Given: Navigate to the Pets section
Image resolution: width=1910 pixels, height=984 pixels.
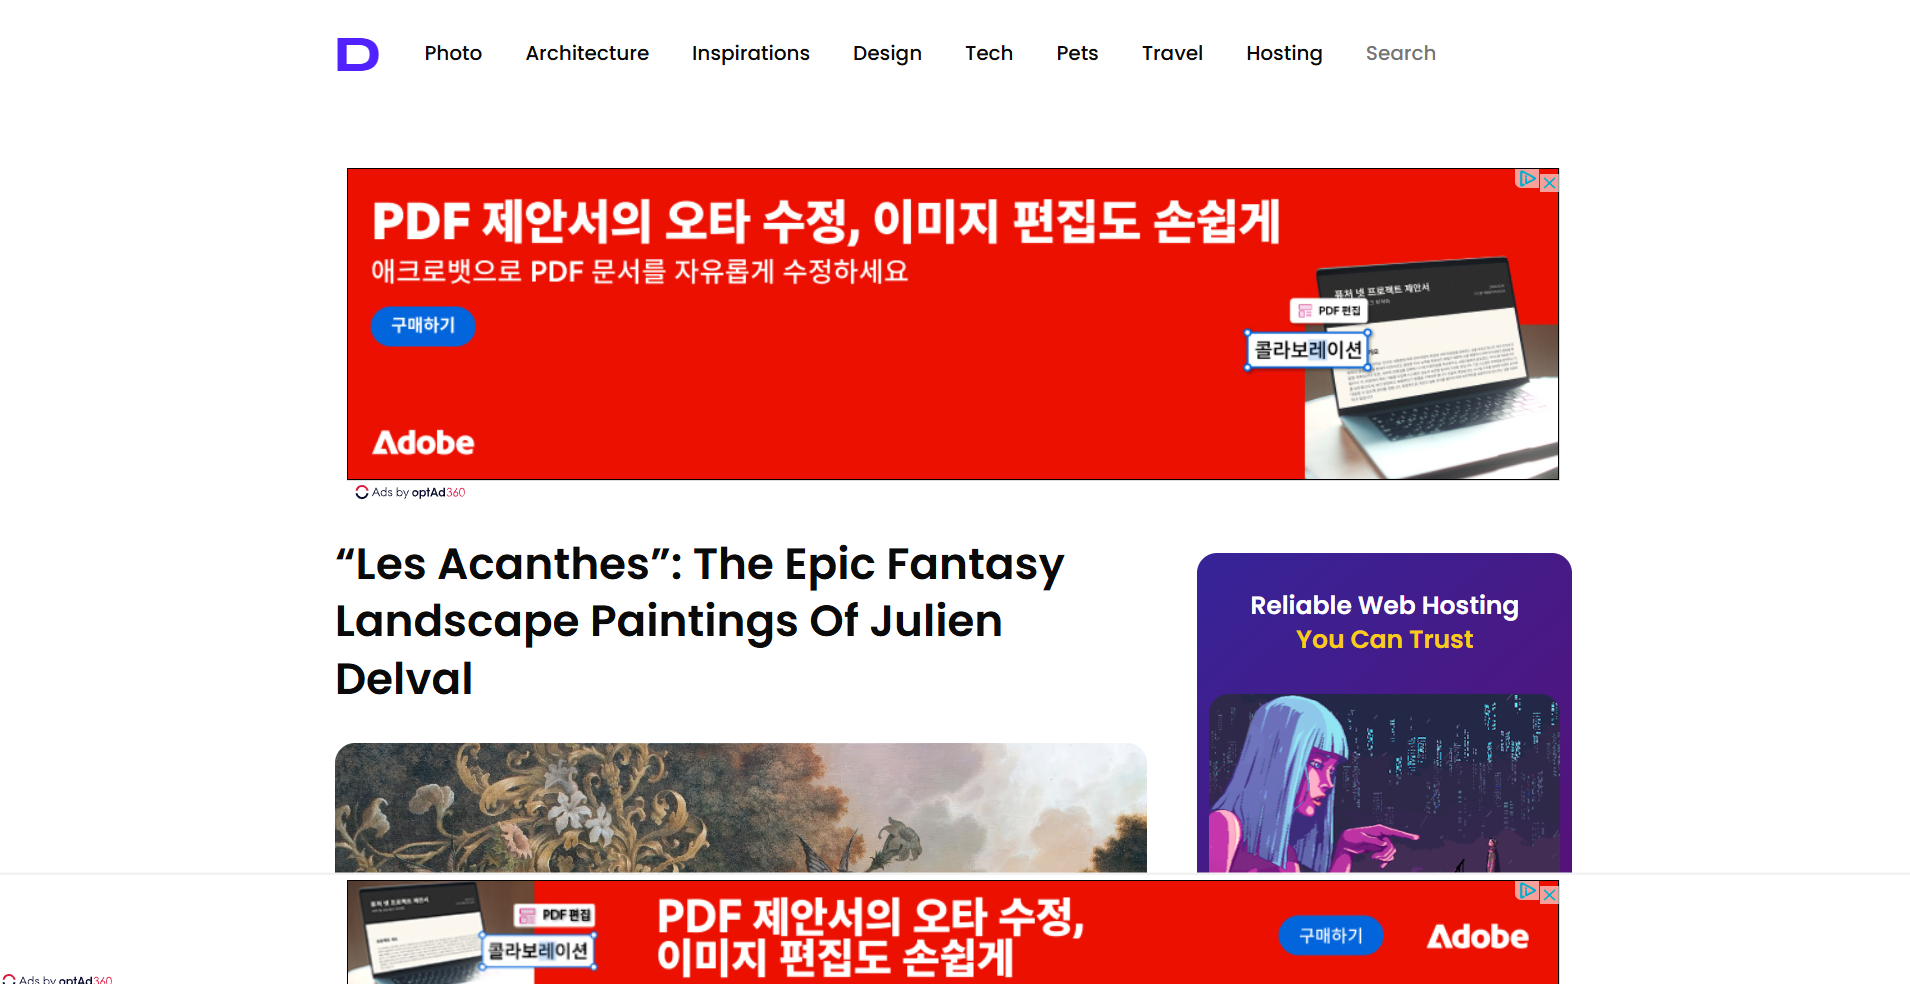Looking at the screenshot, I should [x=1077, y=53].
